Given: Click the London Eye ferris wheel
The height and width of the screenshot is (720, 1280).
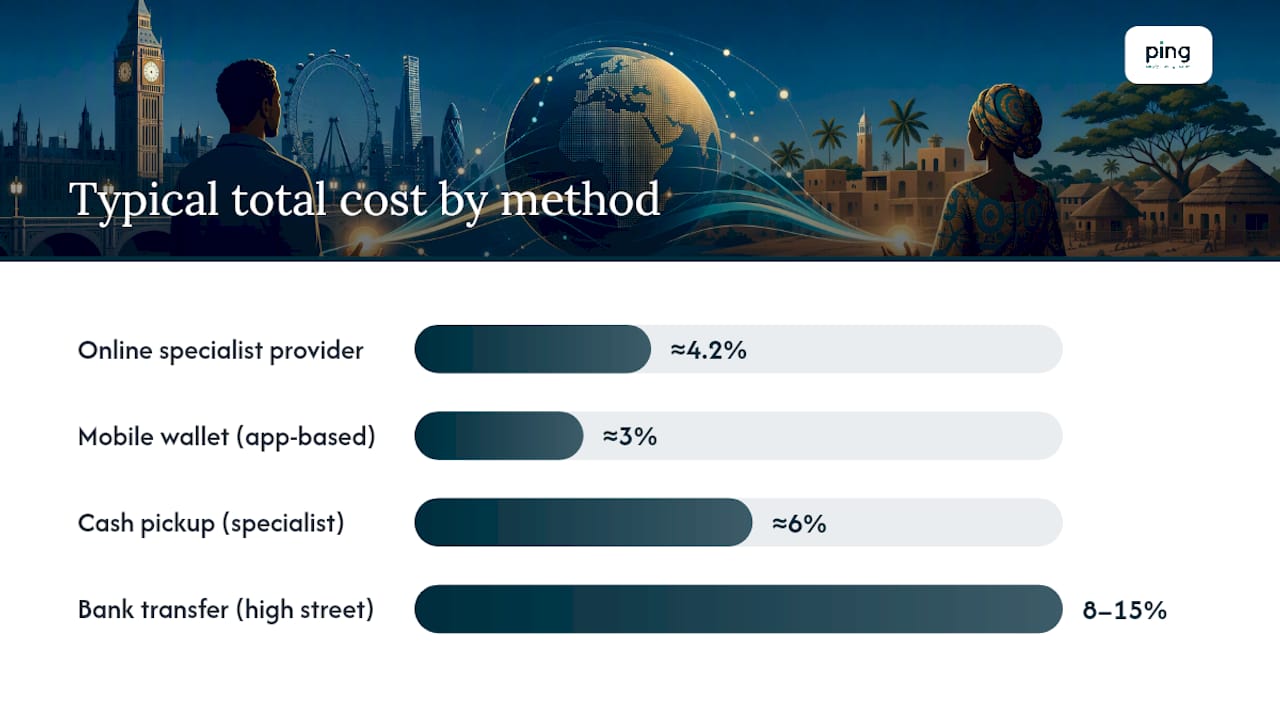Looking at the screenshot, I should click(331, 113).
